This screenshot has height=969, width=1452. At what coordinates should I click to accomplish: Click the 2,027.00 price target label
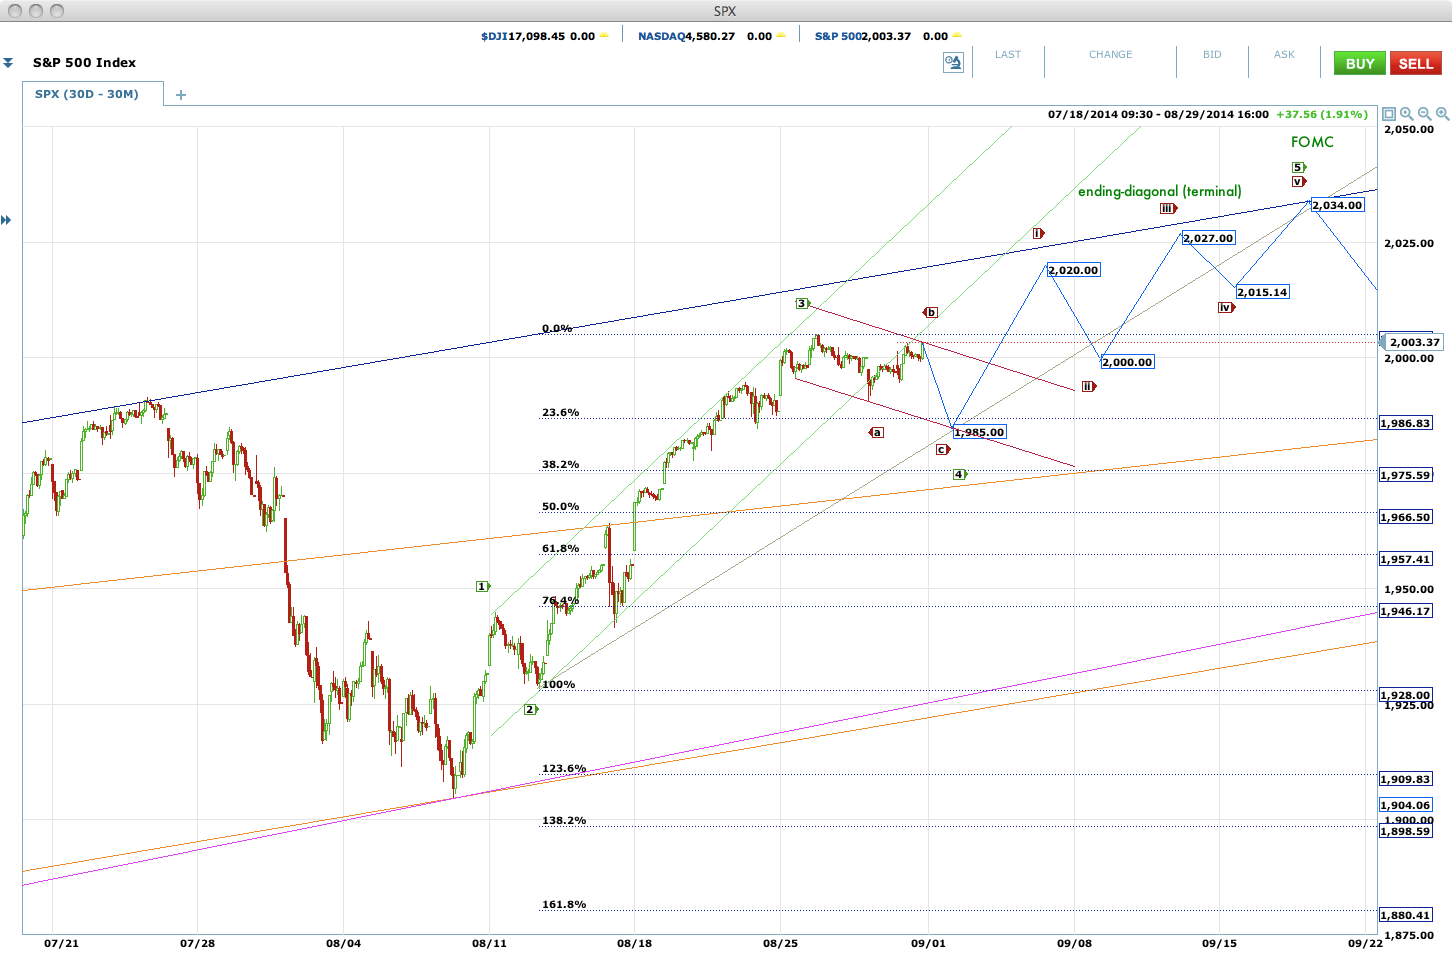[1209, 238]
